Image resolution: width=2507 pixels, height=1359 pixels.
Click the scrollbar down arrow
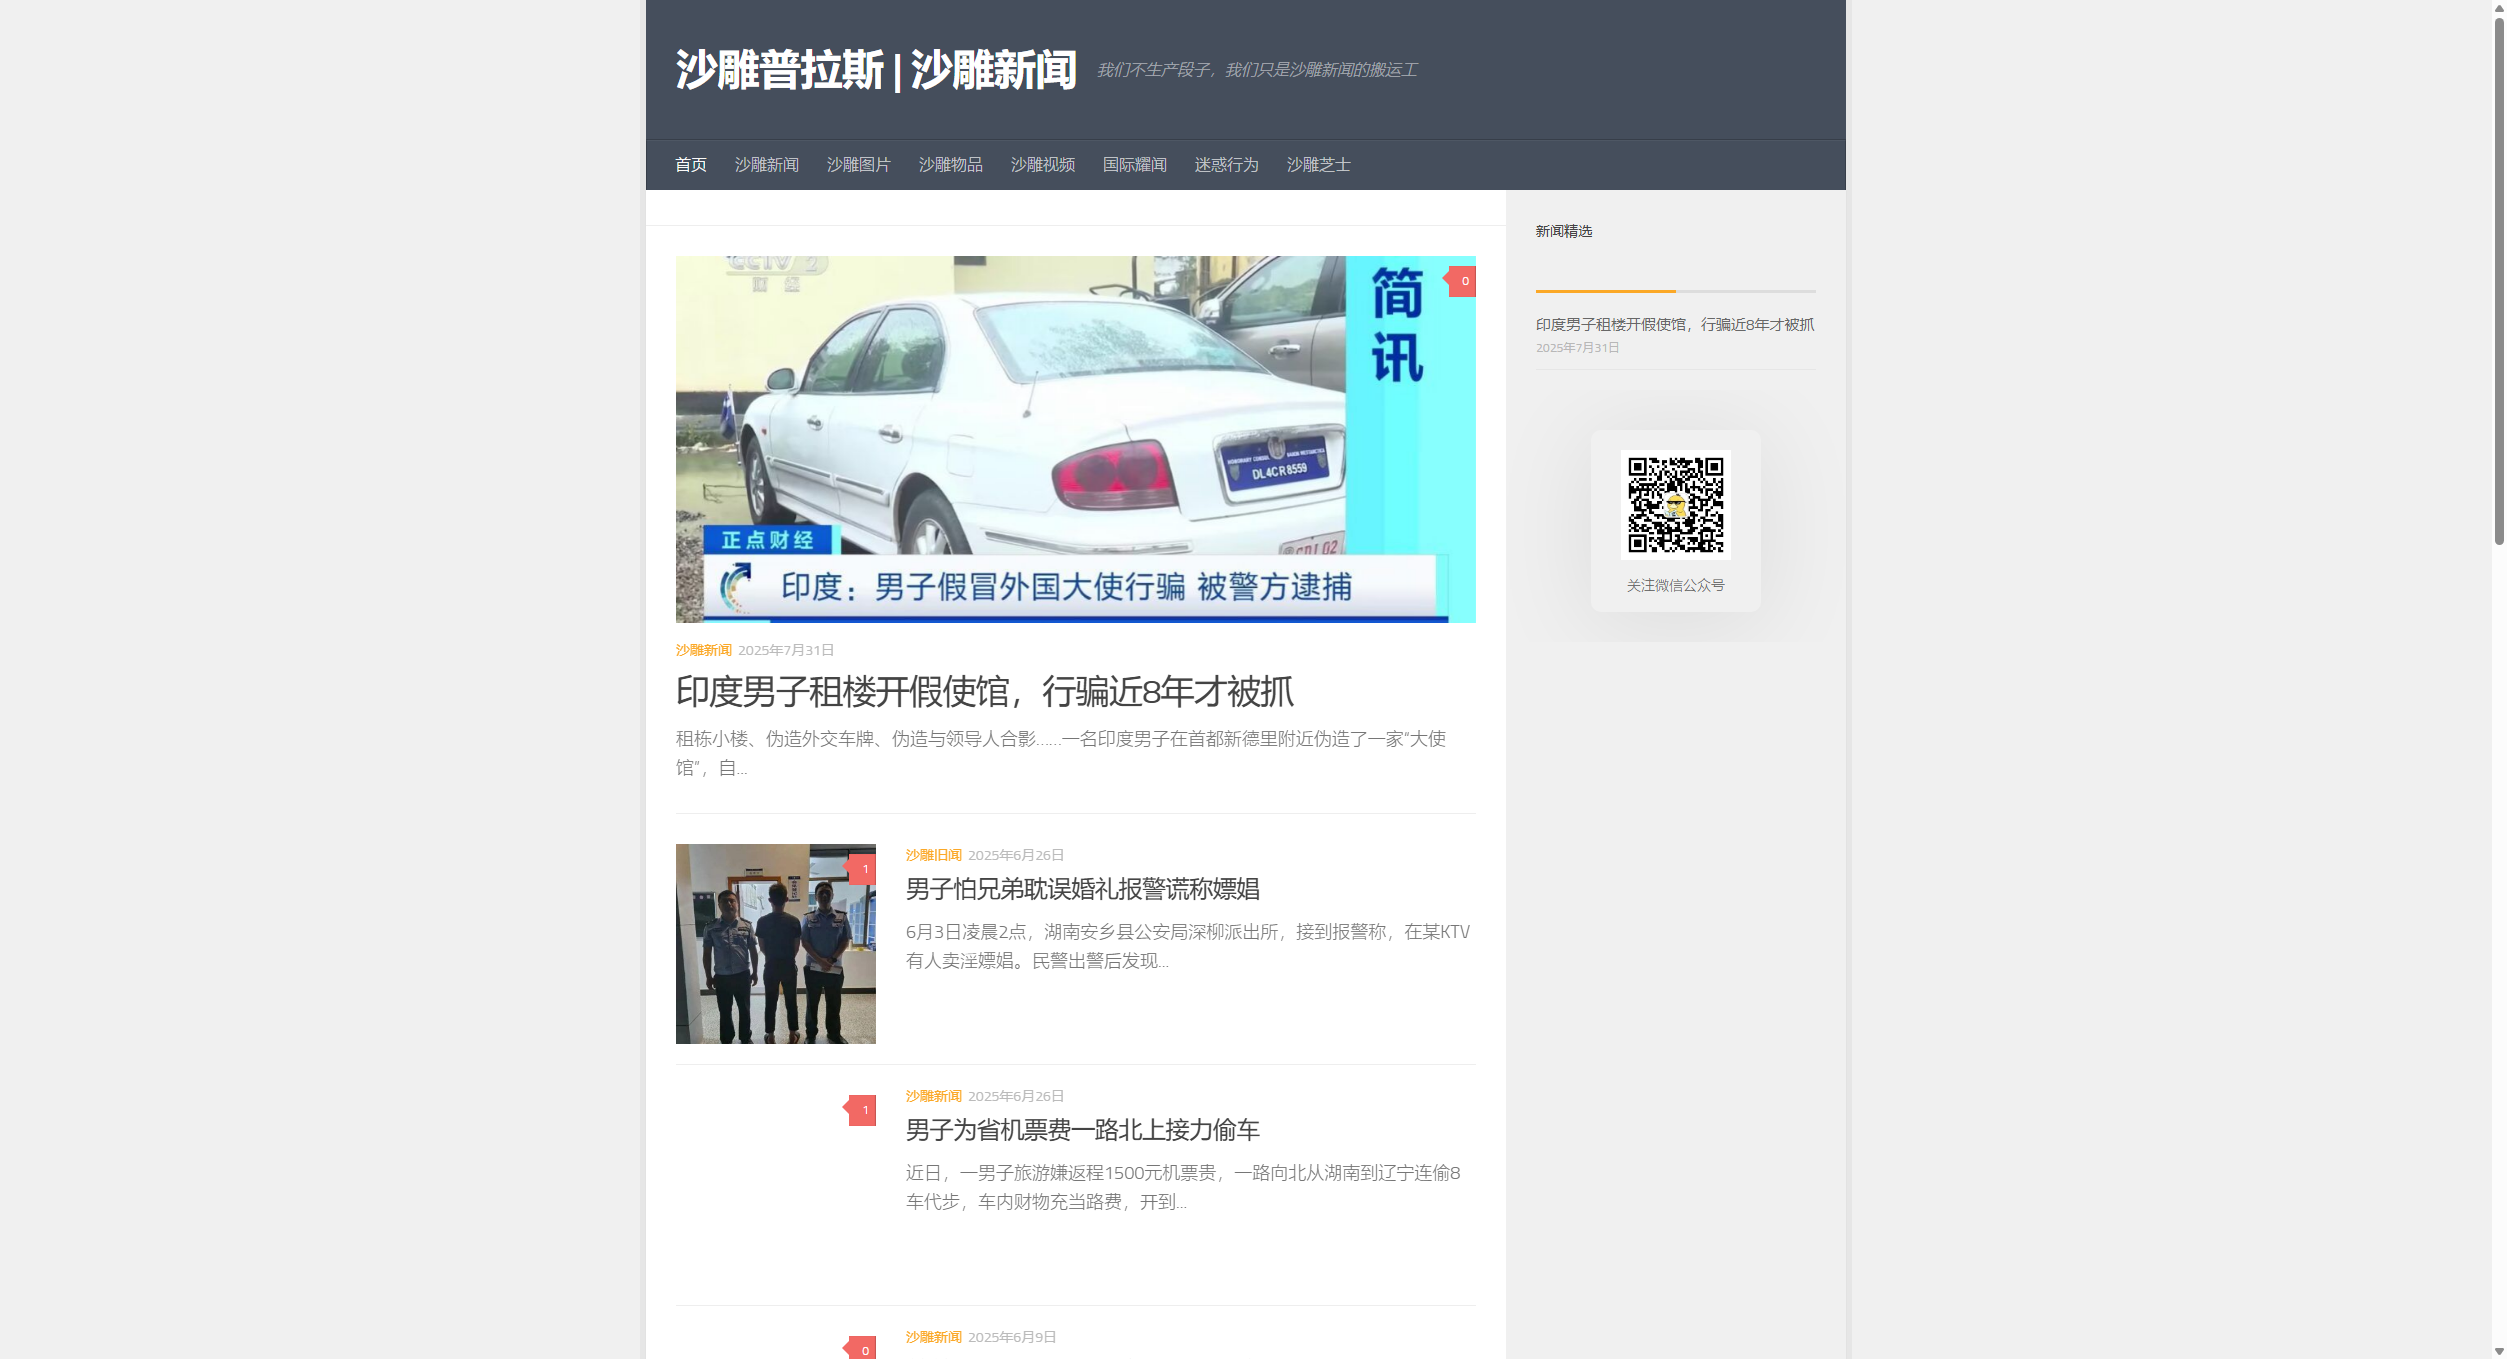(2499, 1351)
